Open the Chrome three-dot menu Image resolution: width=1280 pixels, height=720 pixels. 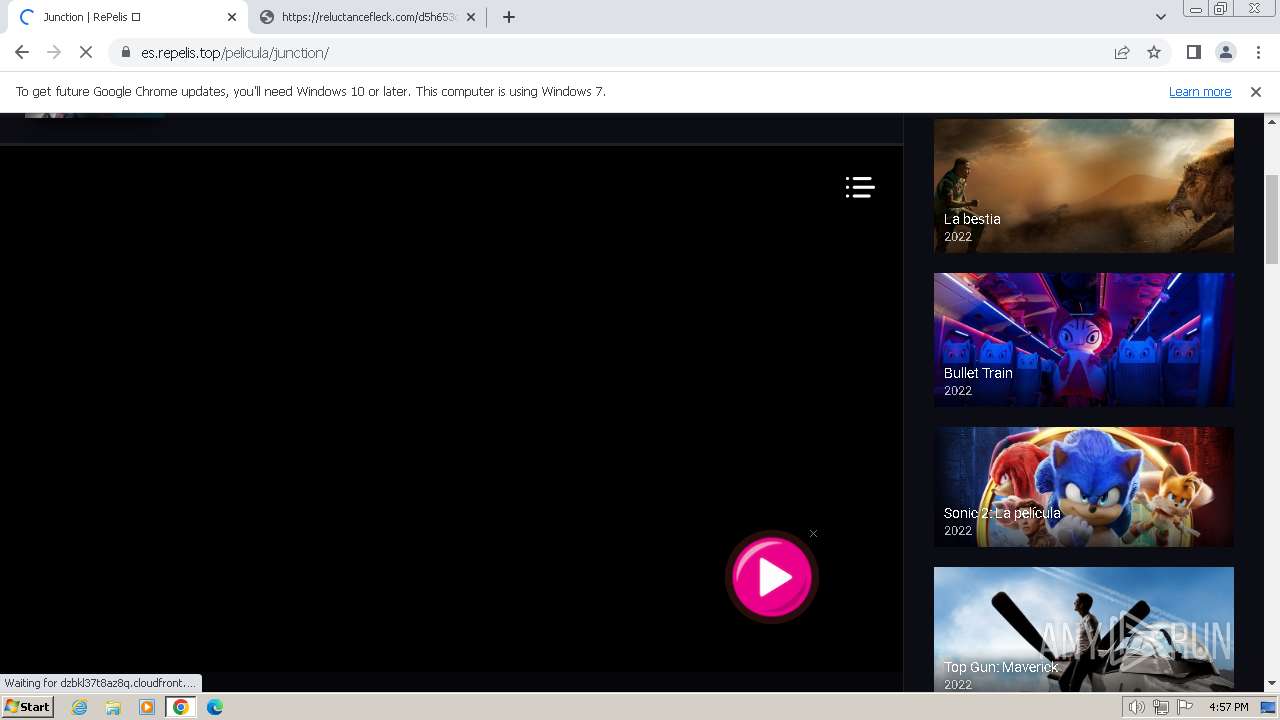[x=1258, y=53]
